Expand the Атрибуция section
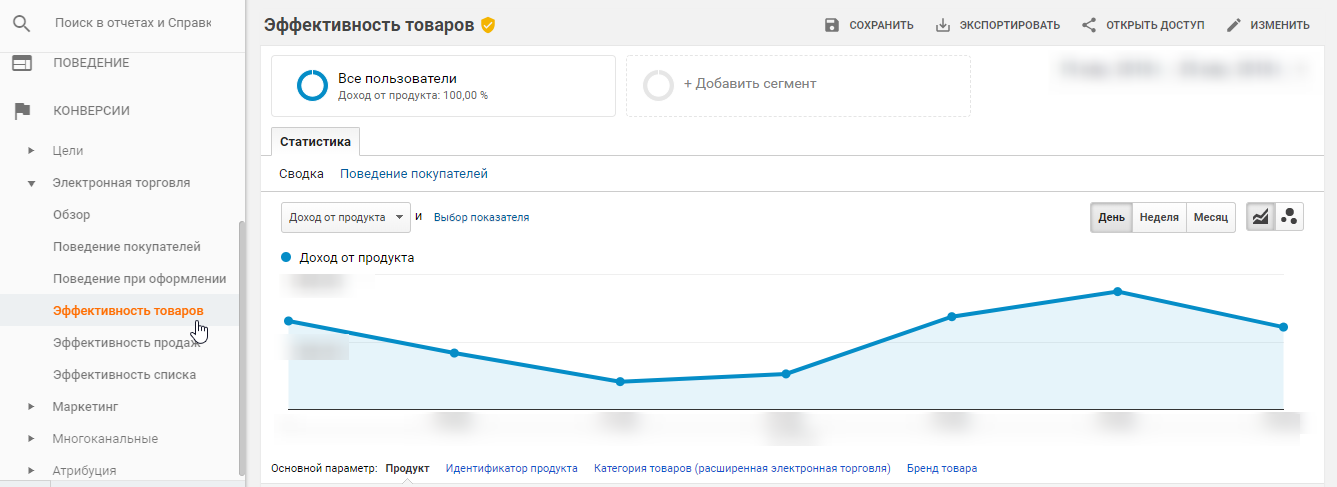This screenshot has height=487, width=1337. pos(31,471)
